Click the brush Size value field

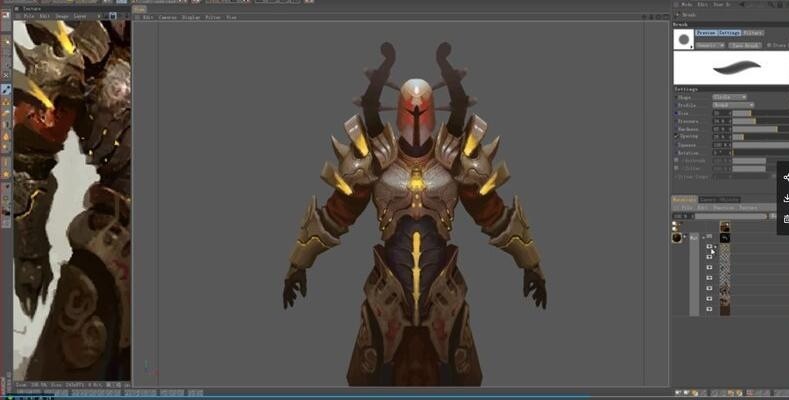(721, 113)
